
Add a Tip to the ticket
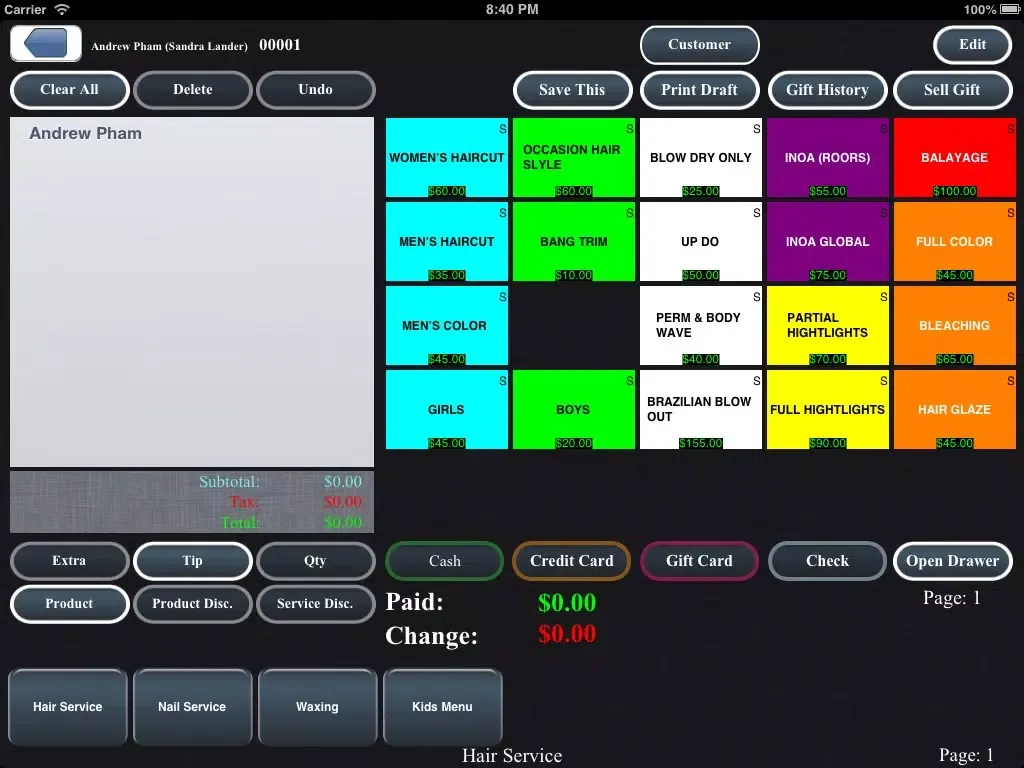[x=192, y=561]
